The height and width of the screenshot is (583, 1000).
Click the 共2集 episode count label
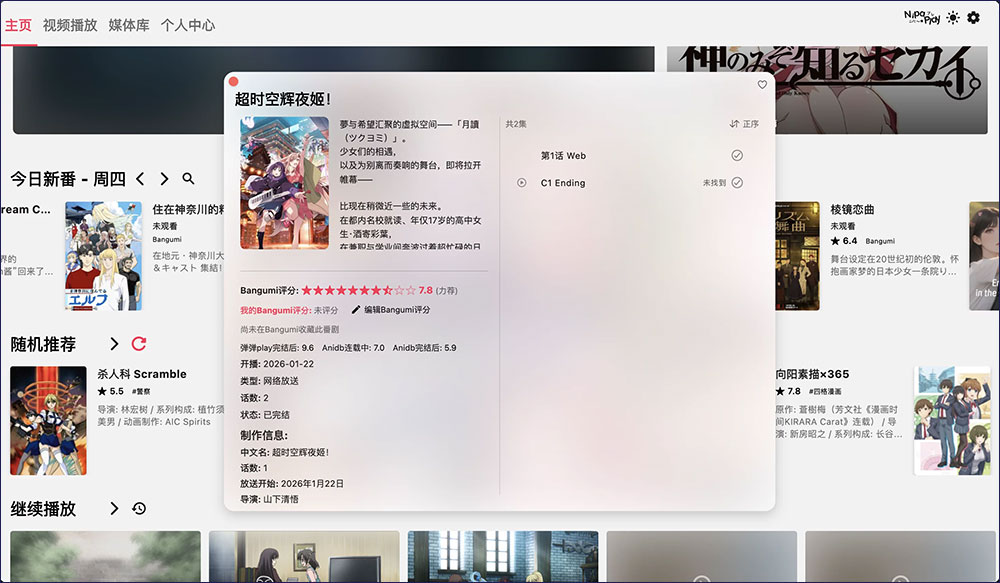tap(516, 124)
